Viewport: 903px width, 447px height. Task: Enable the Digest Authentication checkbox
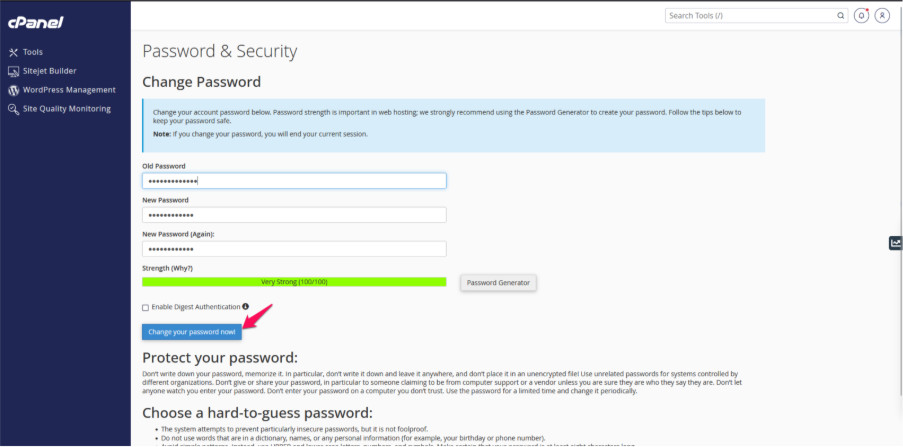(x=146, y=307)
